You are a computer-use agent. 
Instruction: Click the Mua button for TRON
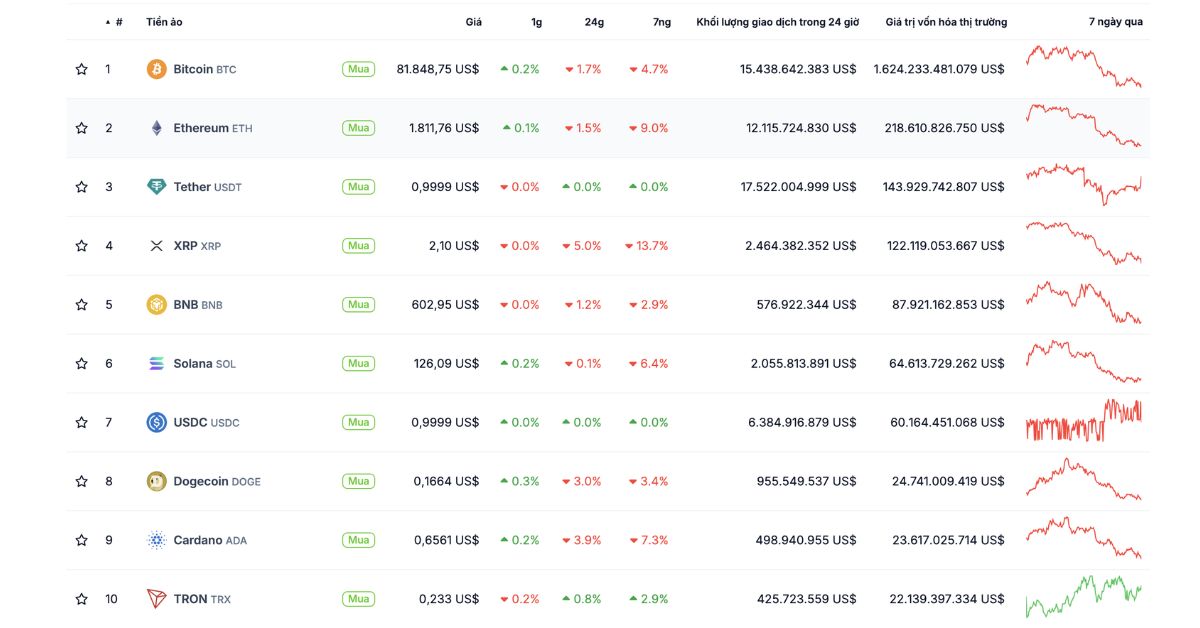point(358,599)
